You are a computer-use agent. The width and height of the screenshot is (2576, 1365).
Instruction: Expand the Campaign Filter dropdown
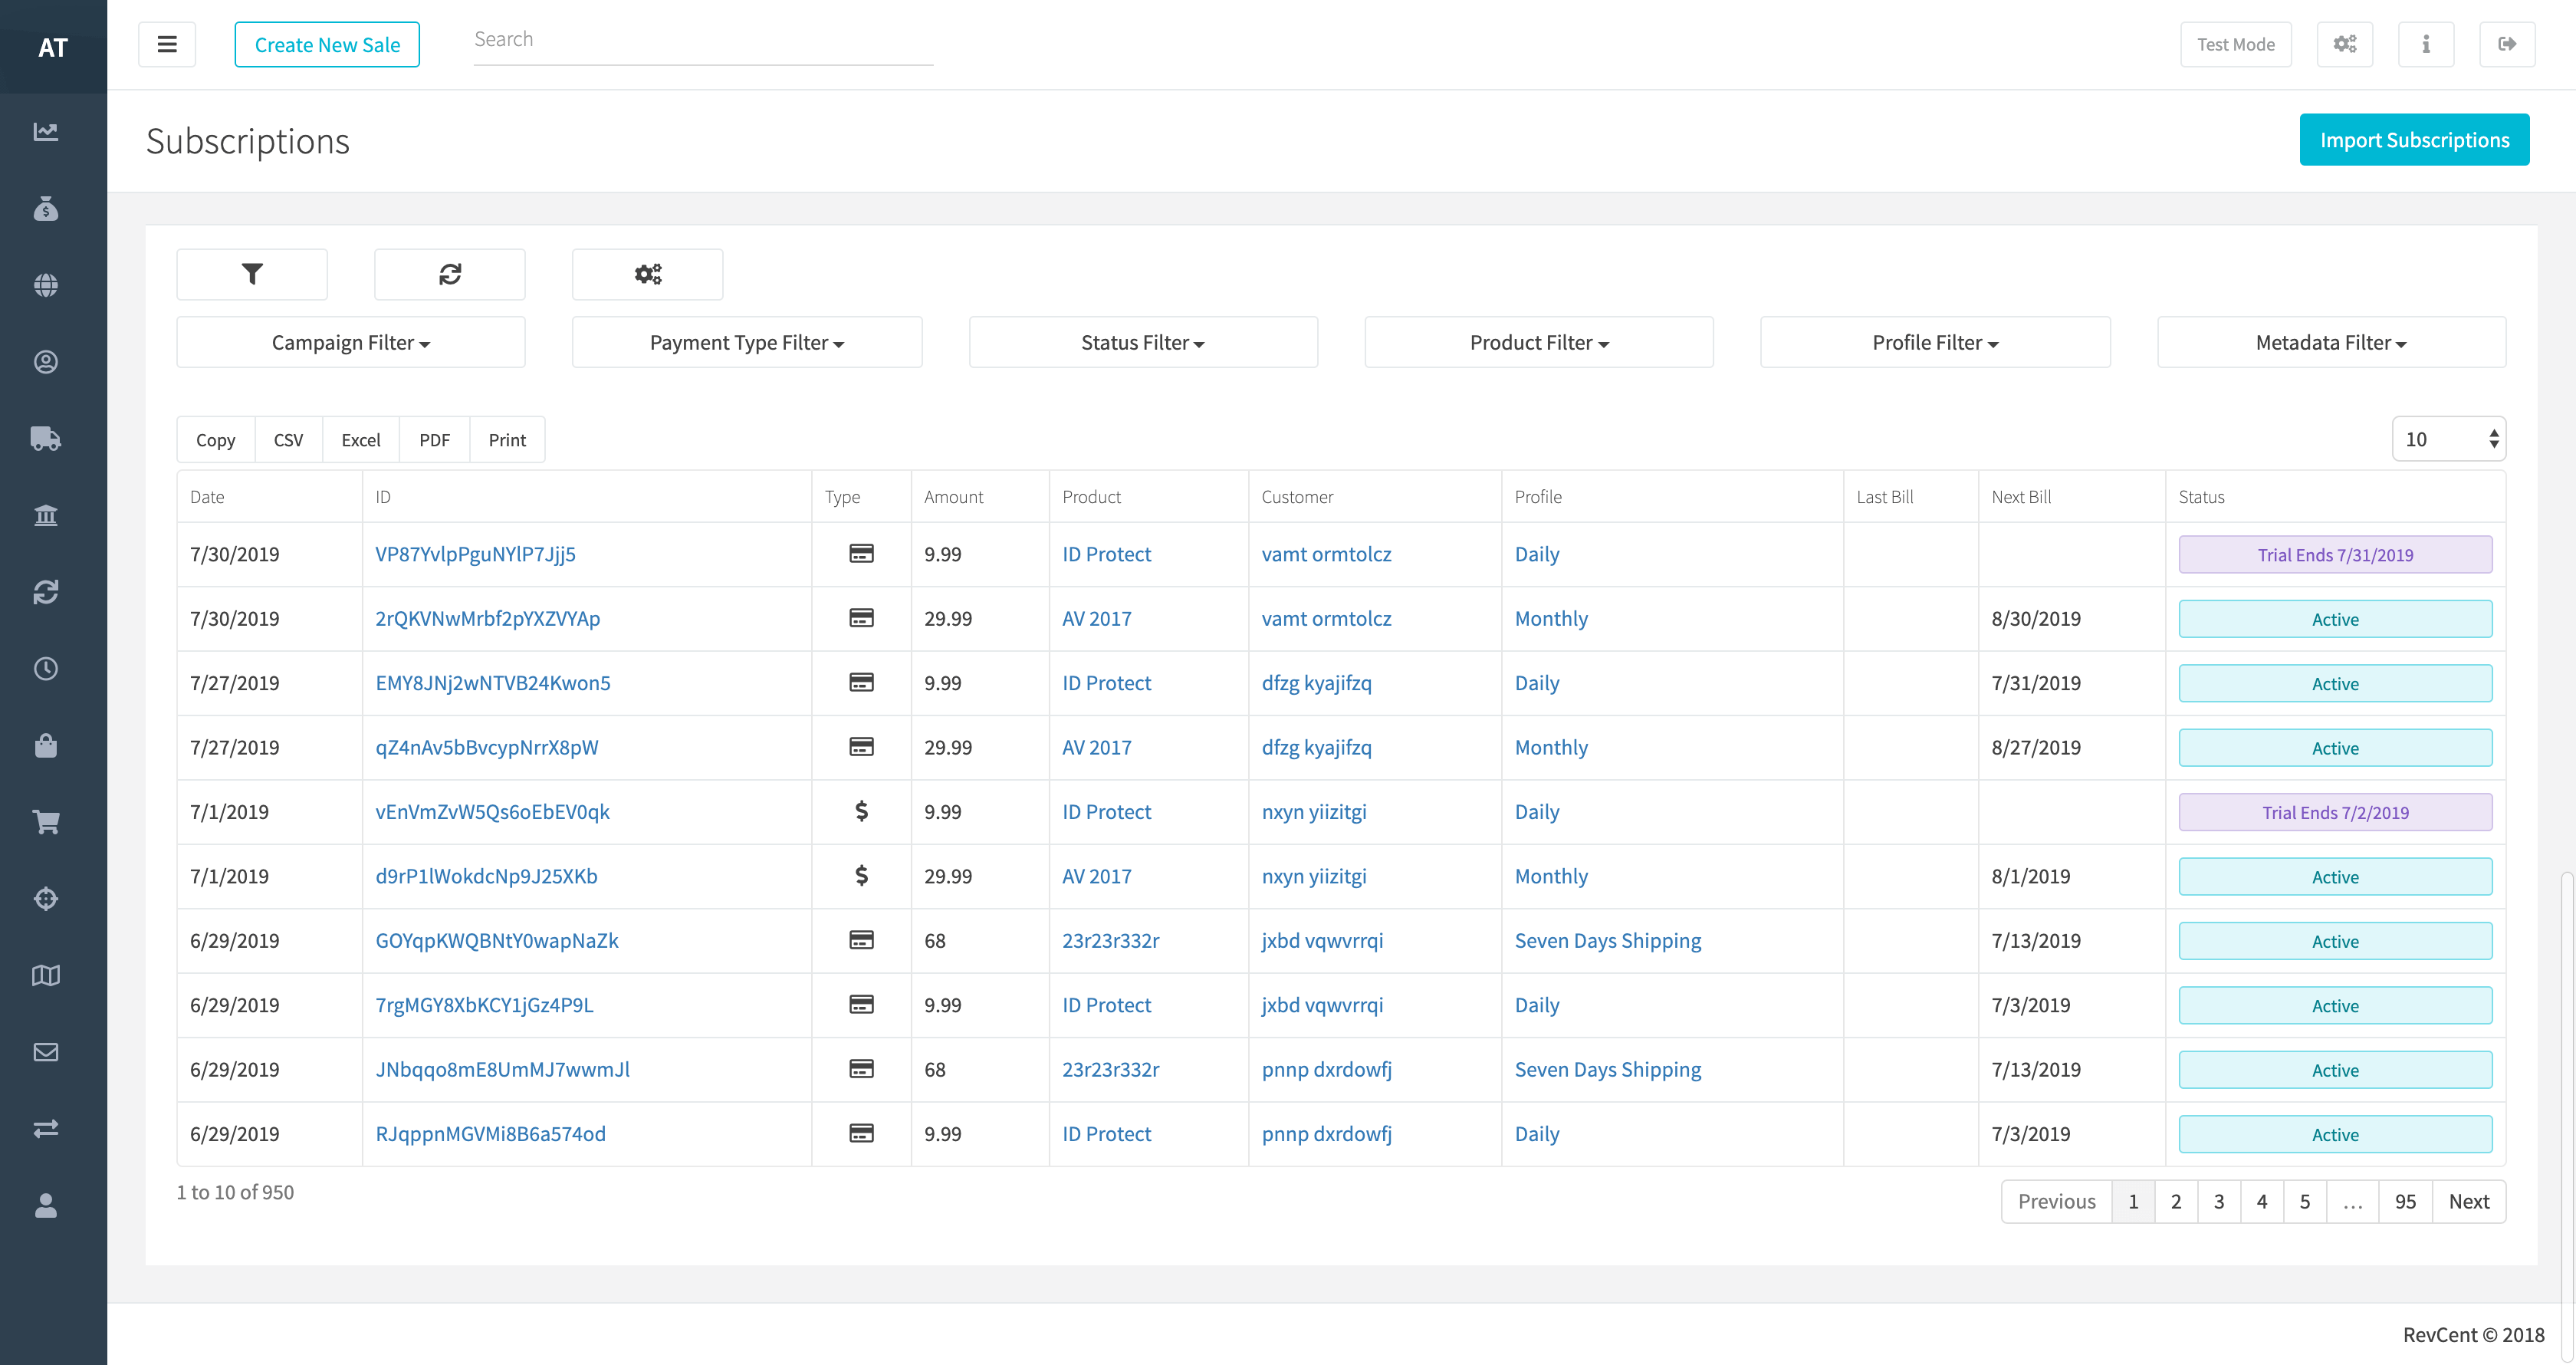click(x=351, y=343)
